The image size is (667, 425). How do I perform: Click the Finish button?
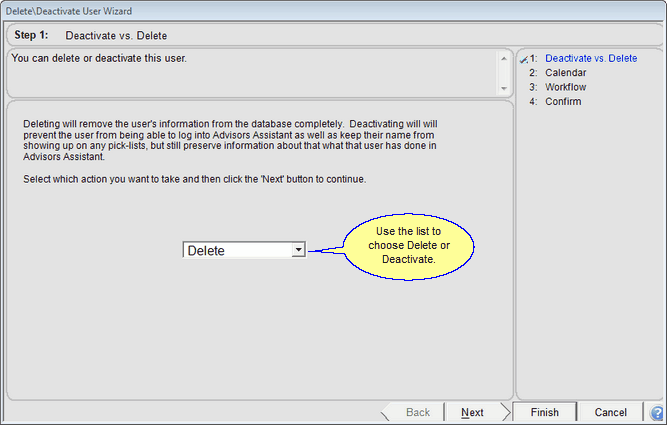[x=545, y=412]
